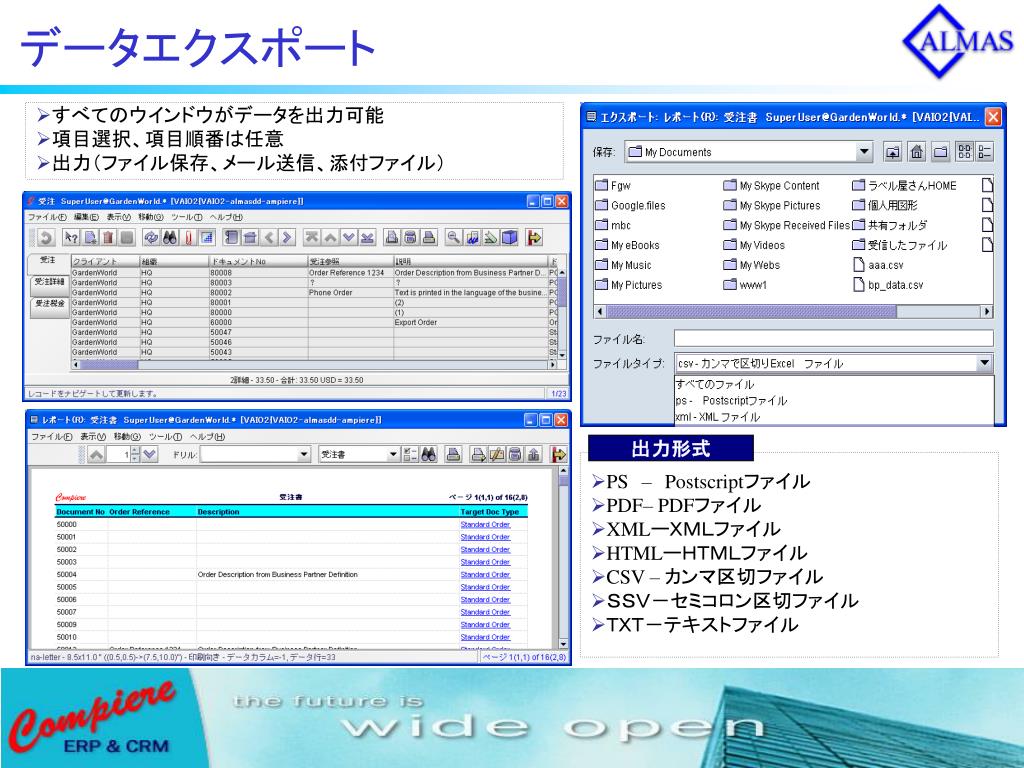This screenshot has height=768, width=1024.
Task: Click the Archive icon in 受注 toolbar
Action: point(410,238)
